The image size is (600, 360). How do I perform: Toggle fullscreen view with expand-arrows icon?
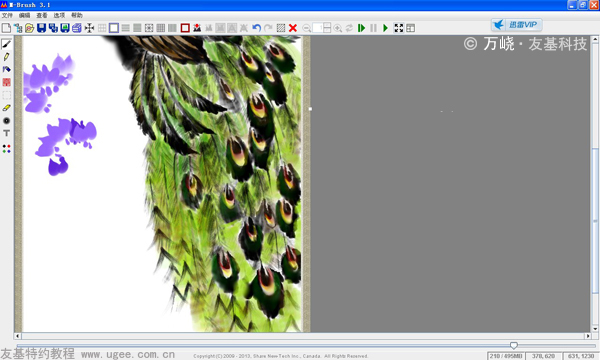(x=398, y=28)
